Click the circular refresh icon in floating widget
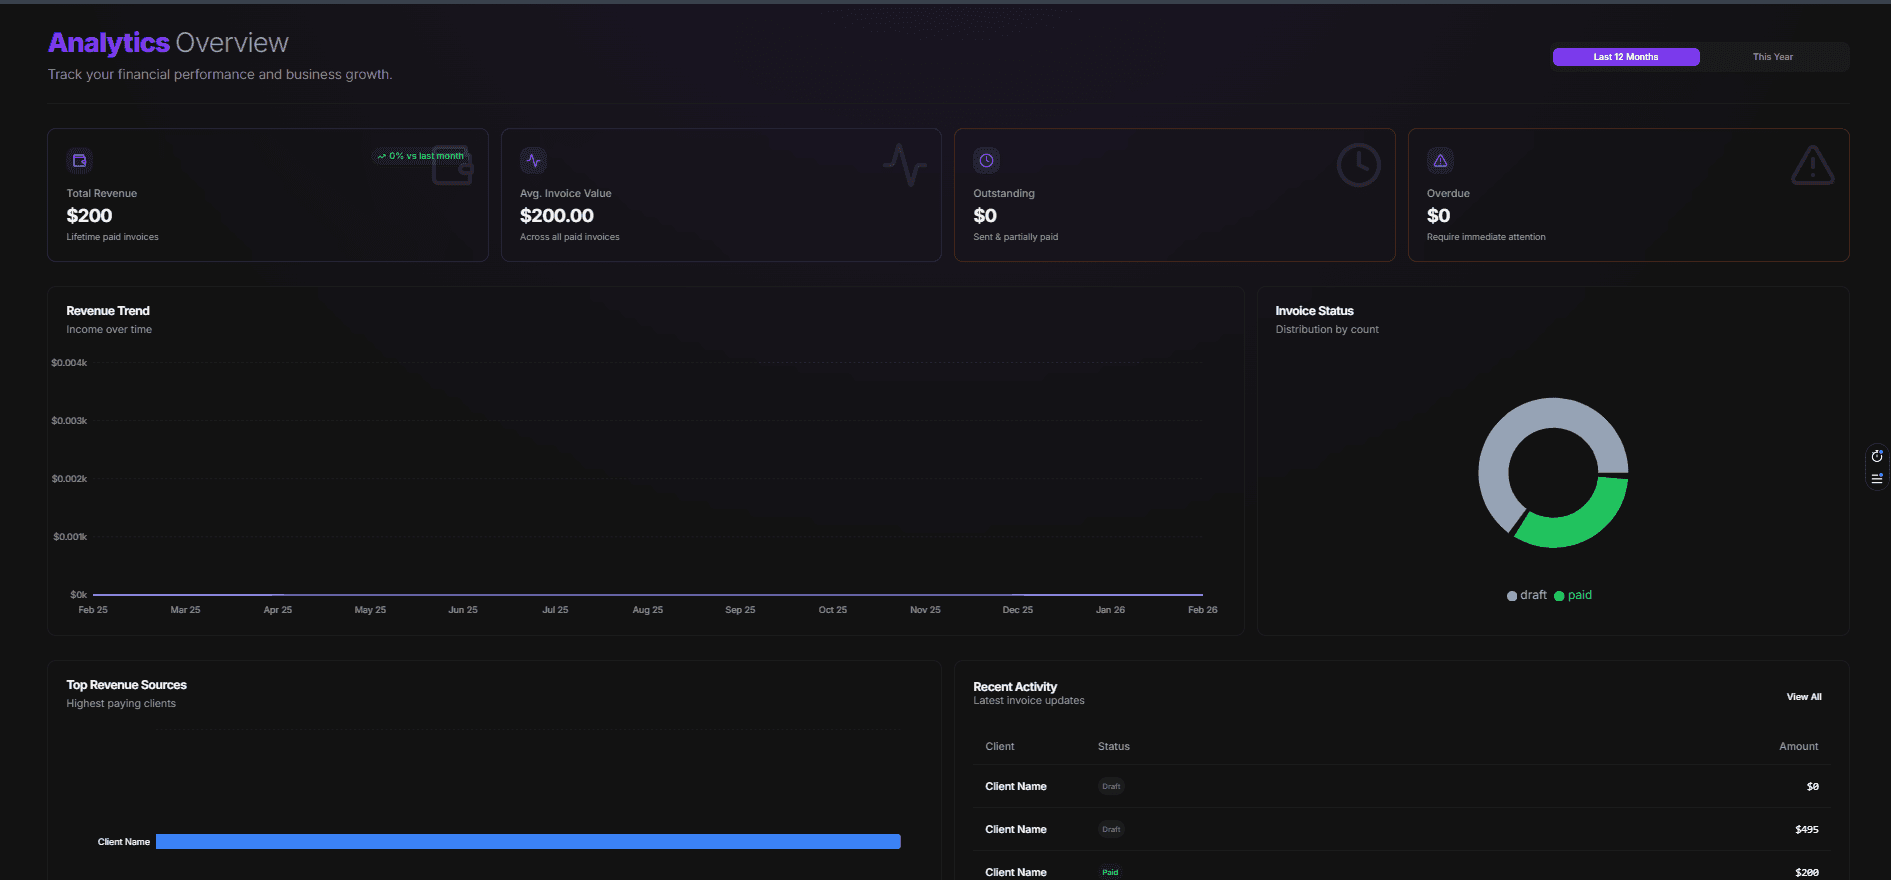 pos(1877,456)
